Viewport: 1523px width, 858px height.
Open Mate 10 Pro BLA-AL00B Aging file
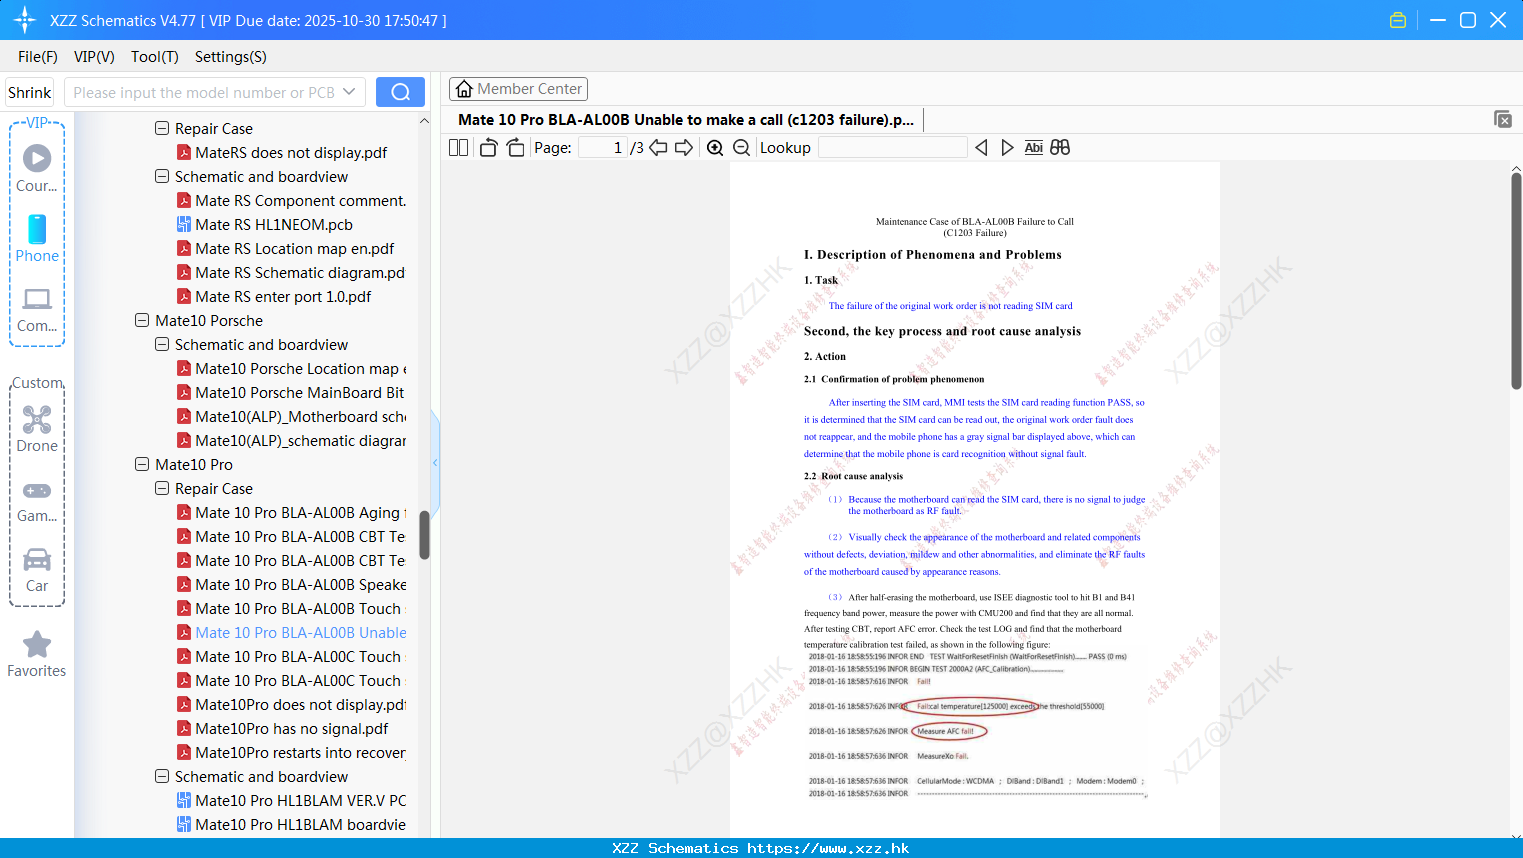292,513
